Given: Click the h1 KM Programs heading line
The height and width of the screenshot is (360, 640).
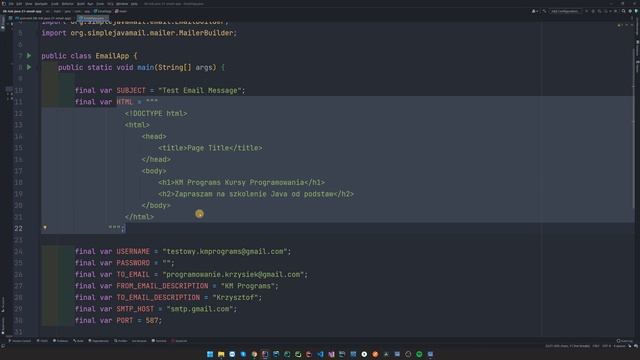Looking at the screenshot, I should click(242, 182).
